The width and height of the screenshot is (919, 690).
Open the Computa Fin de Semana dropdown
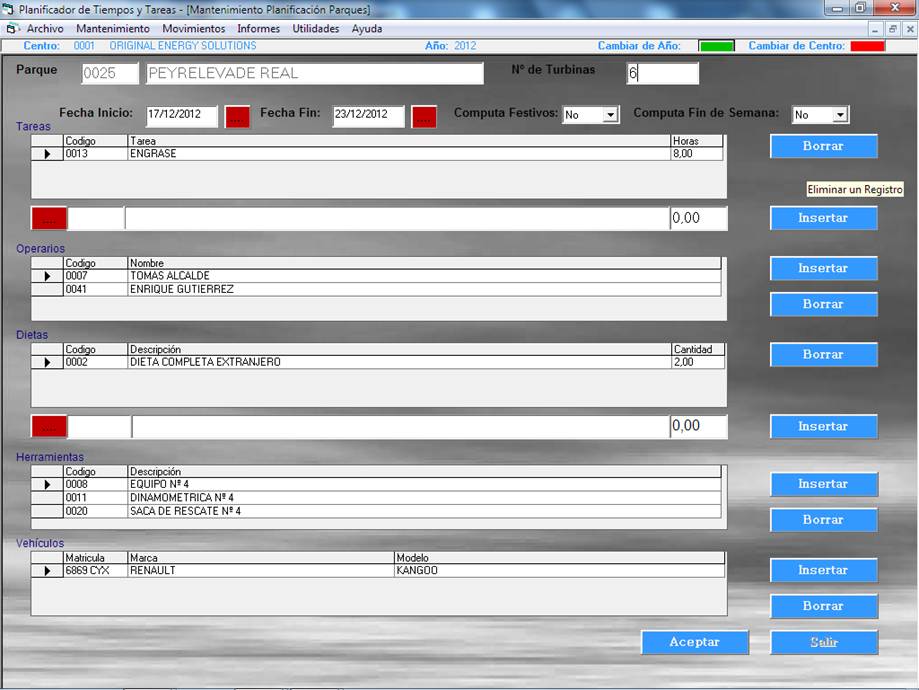(x=840, y=115)
